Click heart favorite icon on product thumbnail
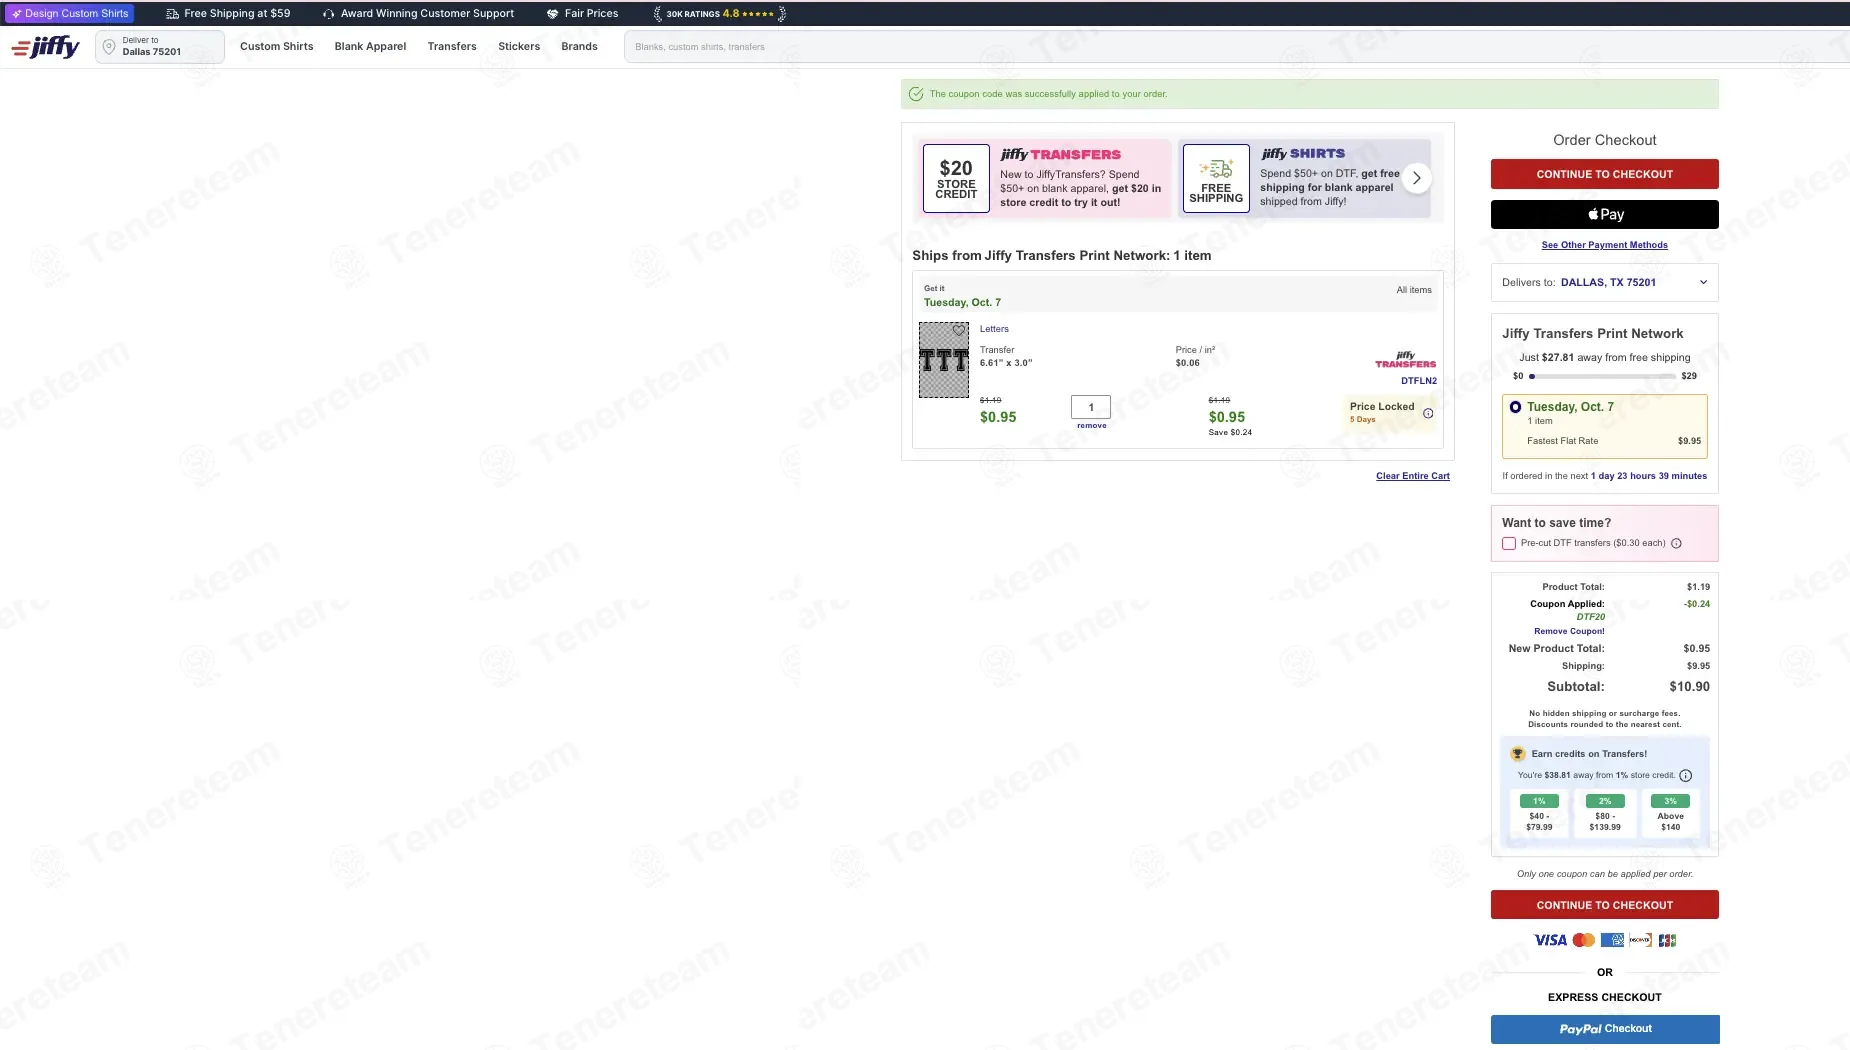1850x1050 pixels. 958,330
